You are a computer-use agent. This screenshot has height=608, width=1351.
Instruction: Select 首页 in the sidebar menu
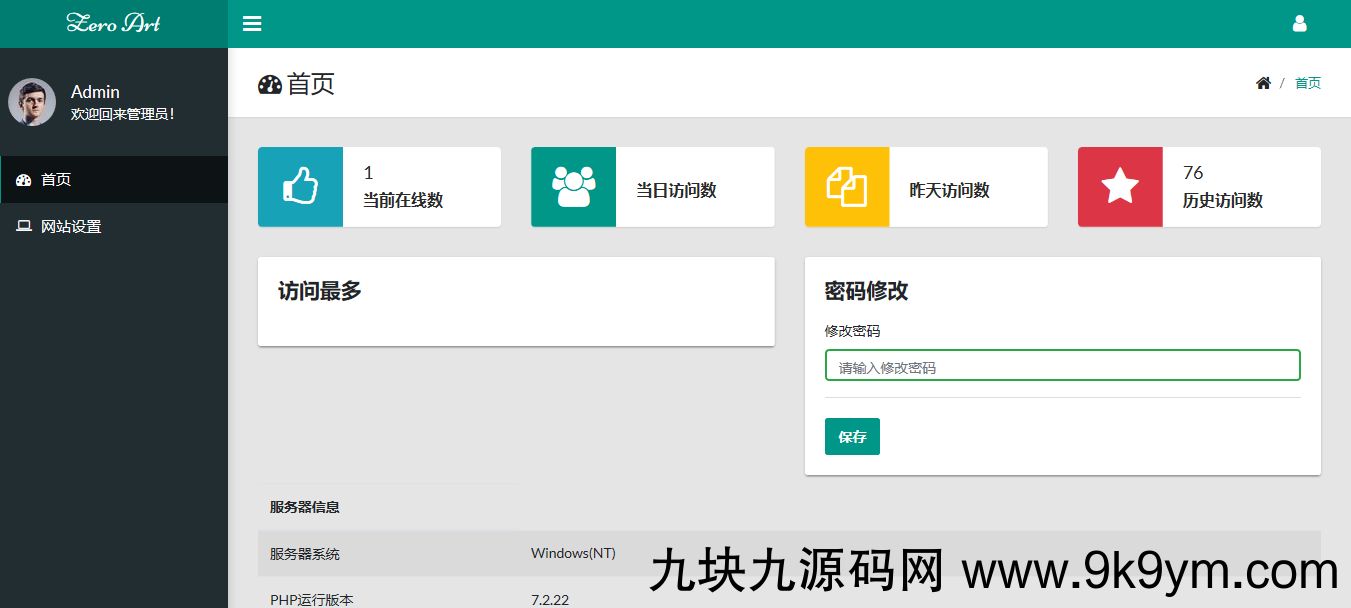click(57, 179)
